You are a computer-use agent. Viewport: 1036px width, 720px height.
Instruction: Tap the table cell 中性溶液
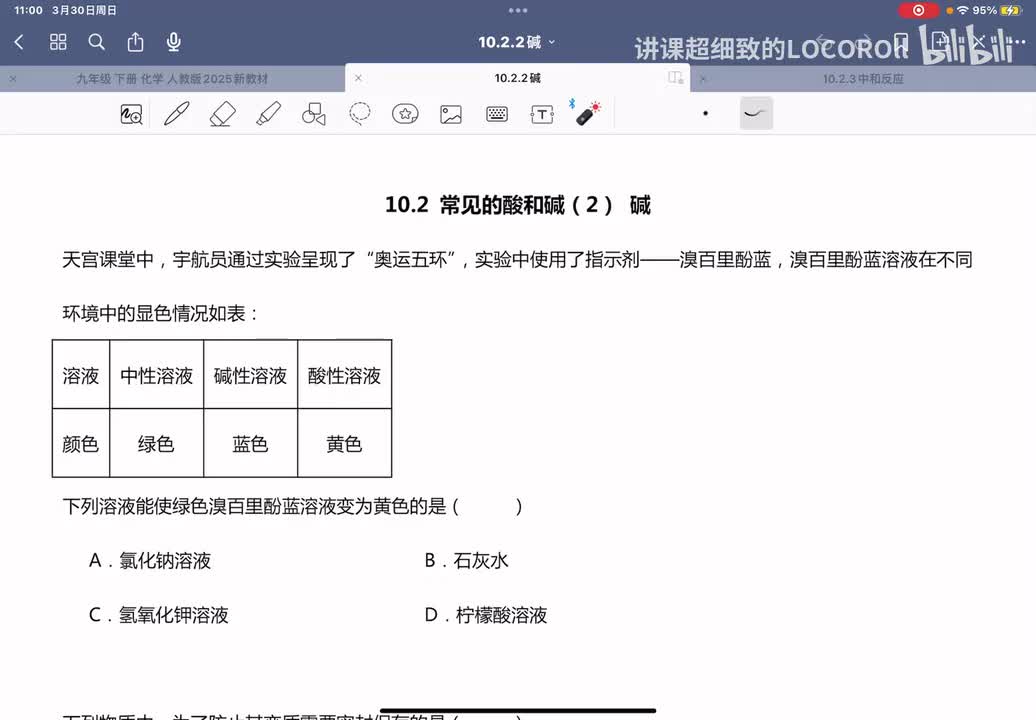point(157,376)
